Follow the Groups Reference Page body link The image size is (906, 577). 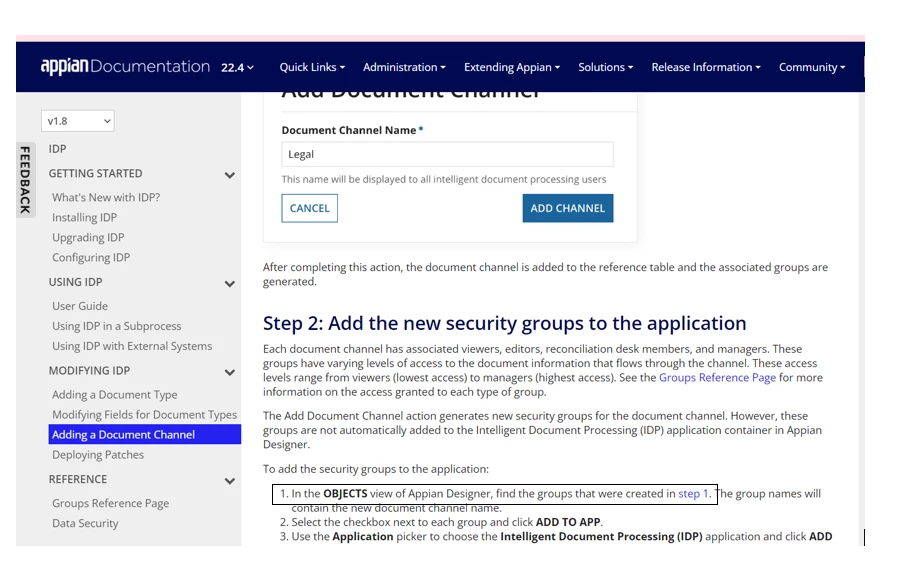point(717,378)
